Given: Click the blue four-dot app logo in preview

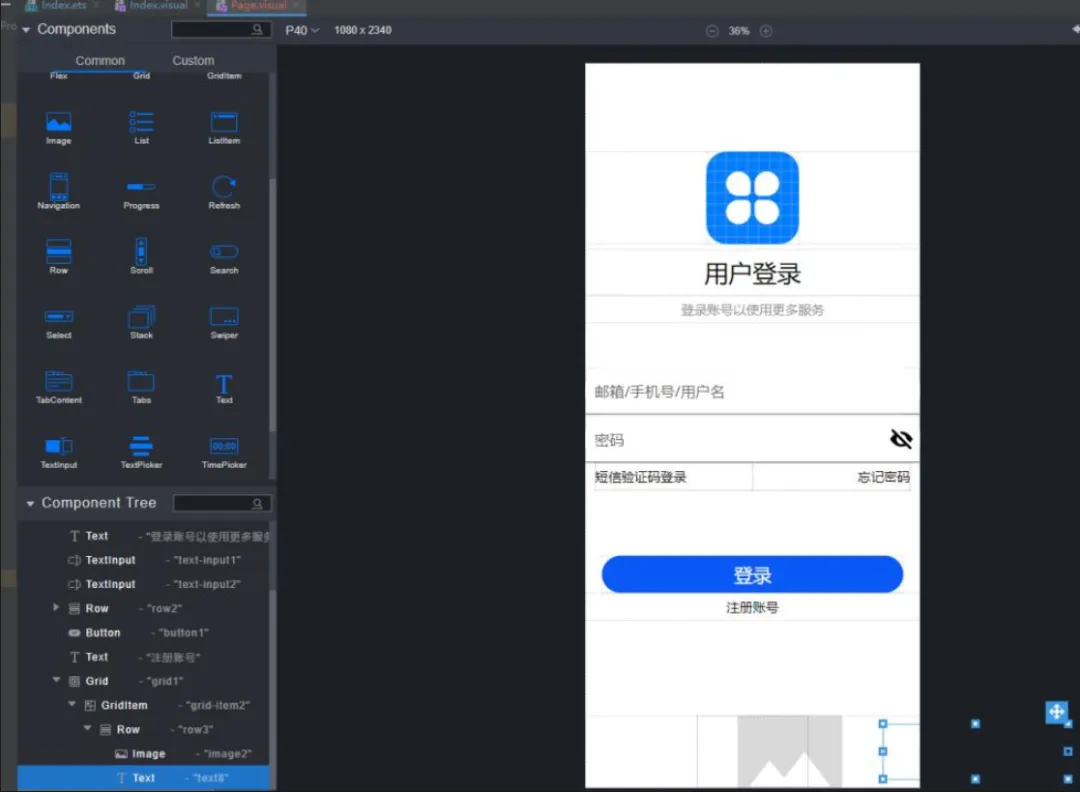Looking at the screenshot, I should (x=752, y=198).
